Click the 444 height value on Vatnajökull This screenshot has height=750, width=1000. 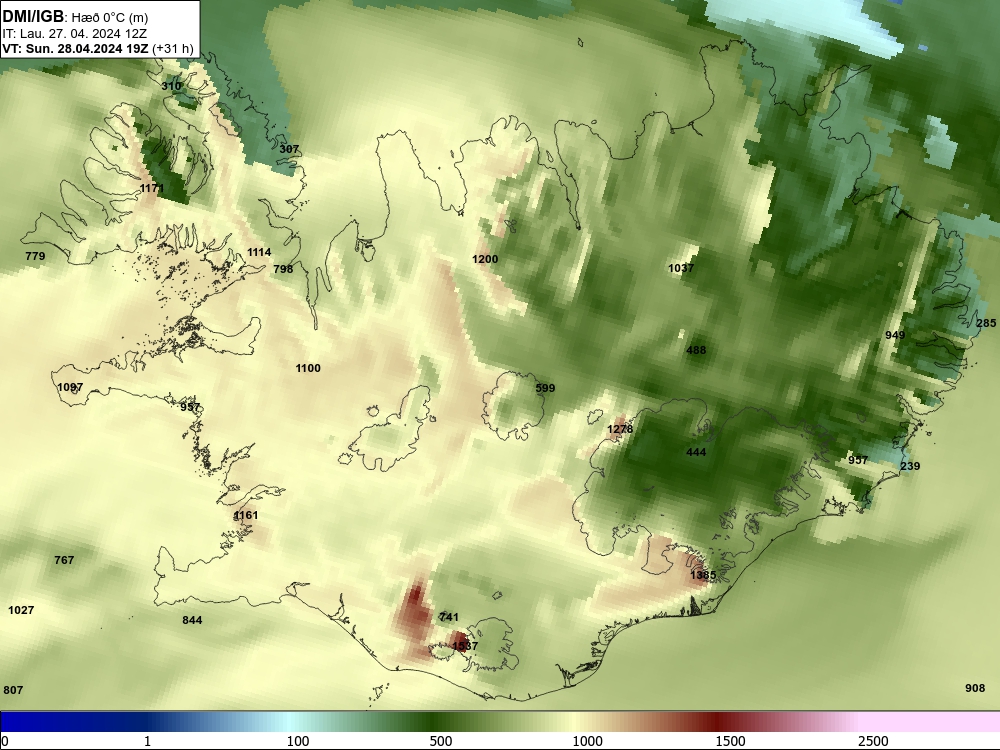tap(696, 452)
